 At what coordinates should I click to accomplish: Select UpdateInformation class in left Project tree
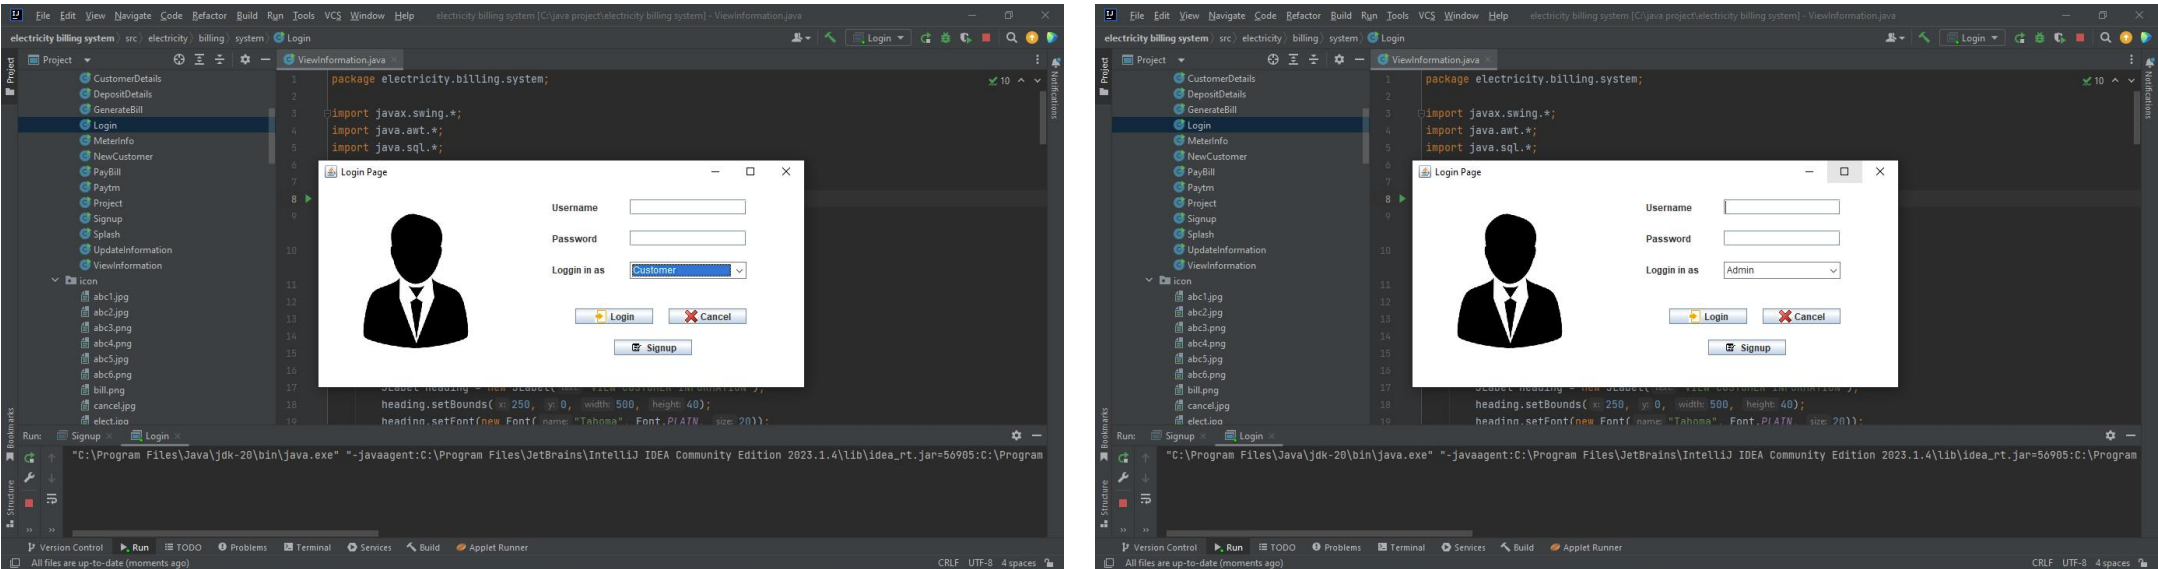(125, 250)
